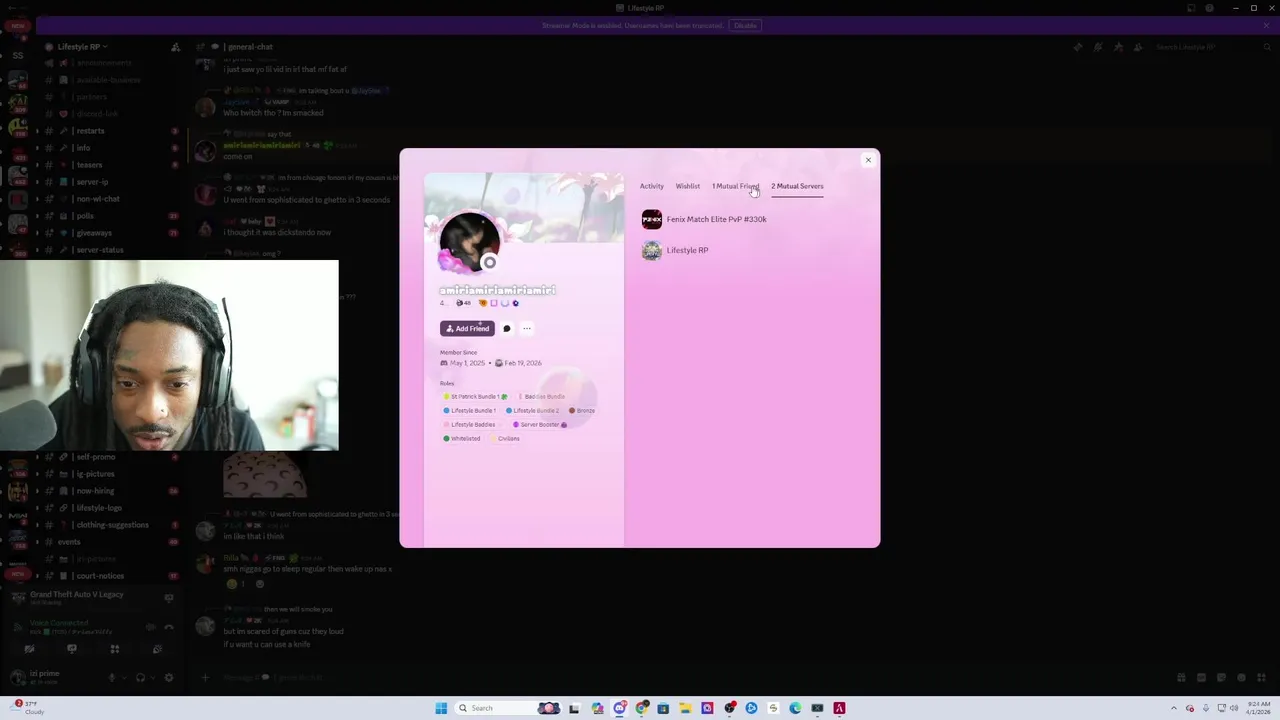Open the soundboard icon in voice panel

(157, 649)
